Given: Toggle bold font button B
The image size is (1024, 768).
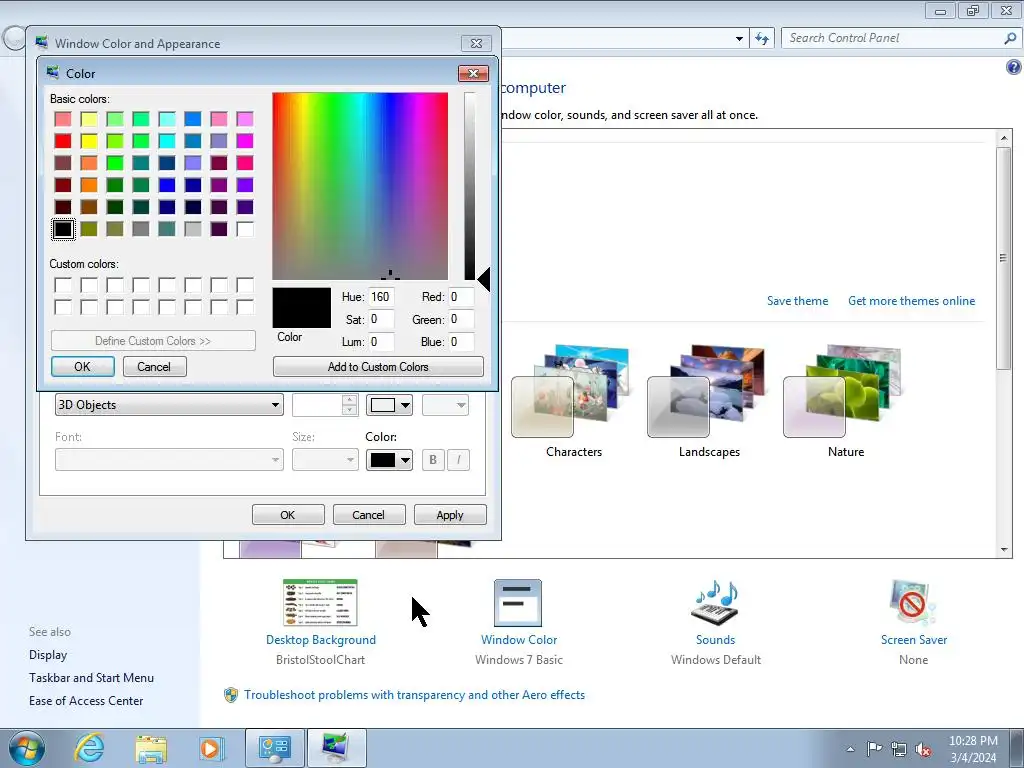Looking at the screenshot, I should [x=432, y=460].
